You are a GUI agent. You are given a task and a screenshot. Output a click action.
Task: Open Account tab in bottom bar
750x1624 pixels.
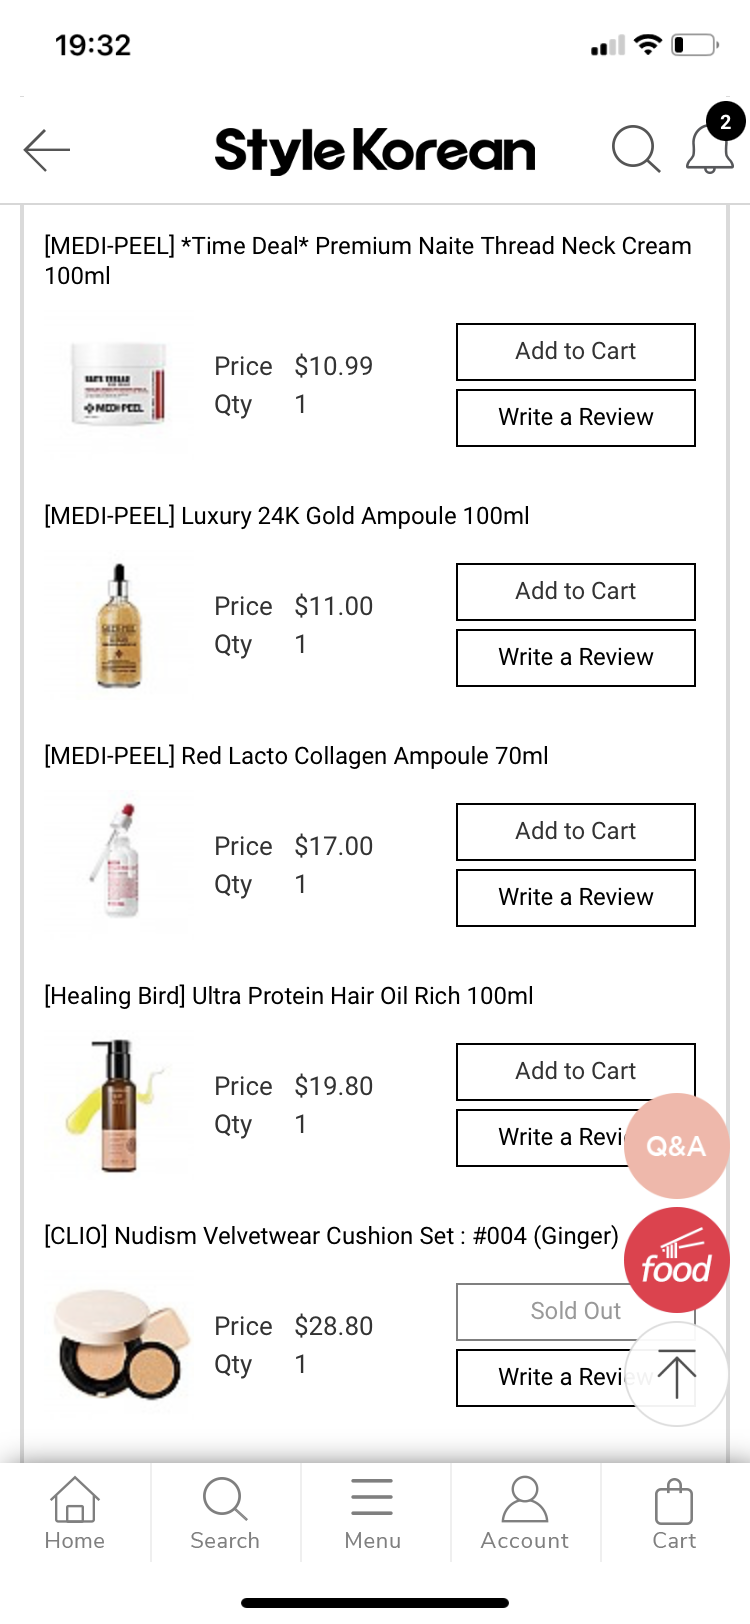click(x=525, y=1514)
